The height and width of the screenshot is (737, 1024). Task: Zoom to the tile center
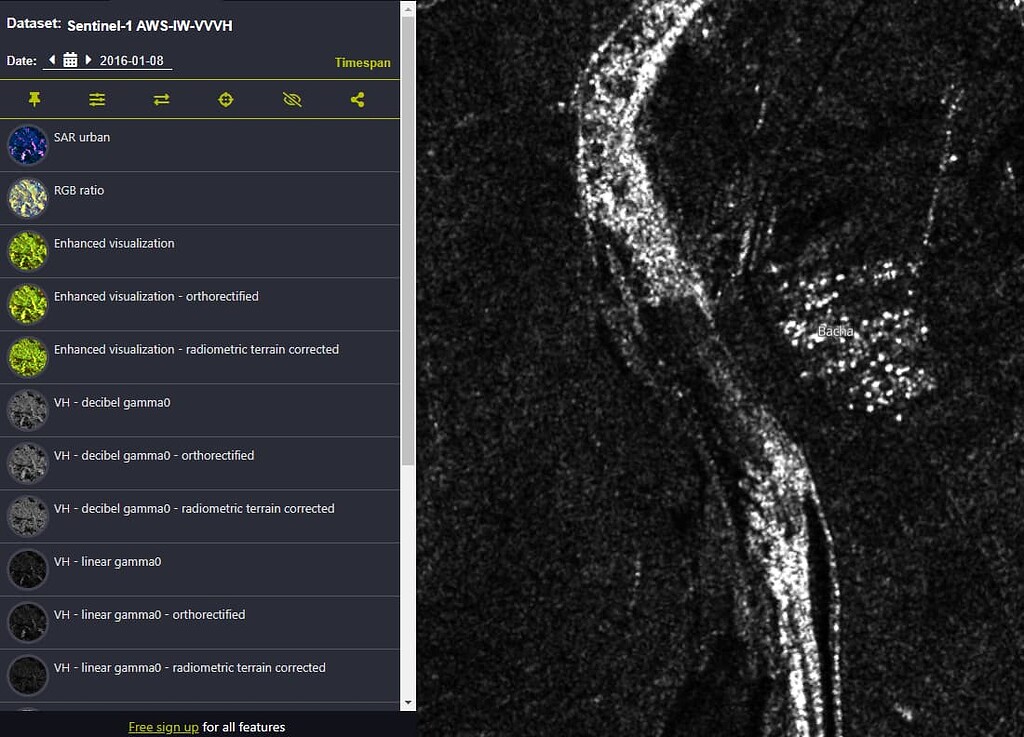pyautogui.click(x=225, y=99)
